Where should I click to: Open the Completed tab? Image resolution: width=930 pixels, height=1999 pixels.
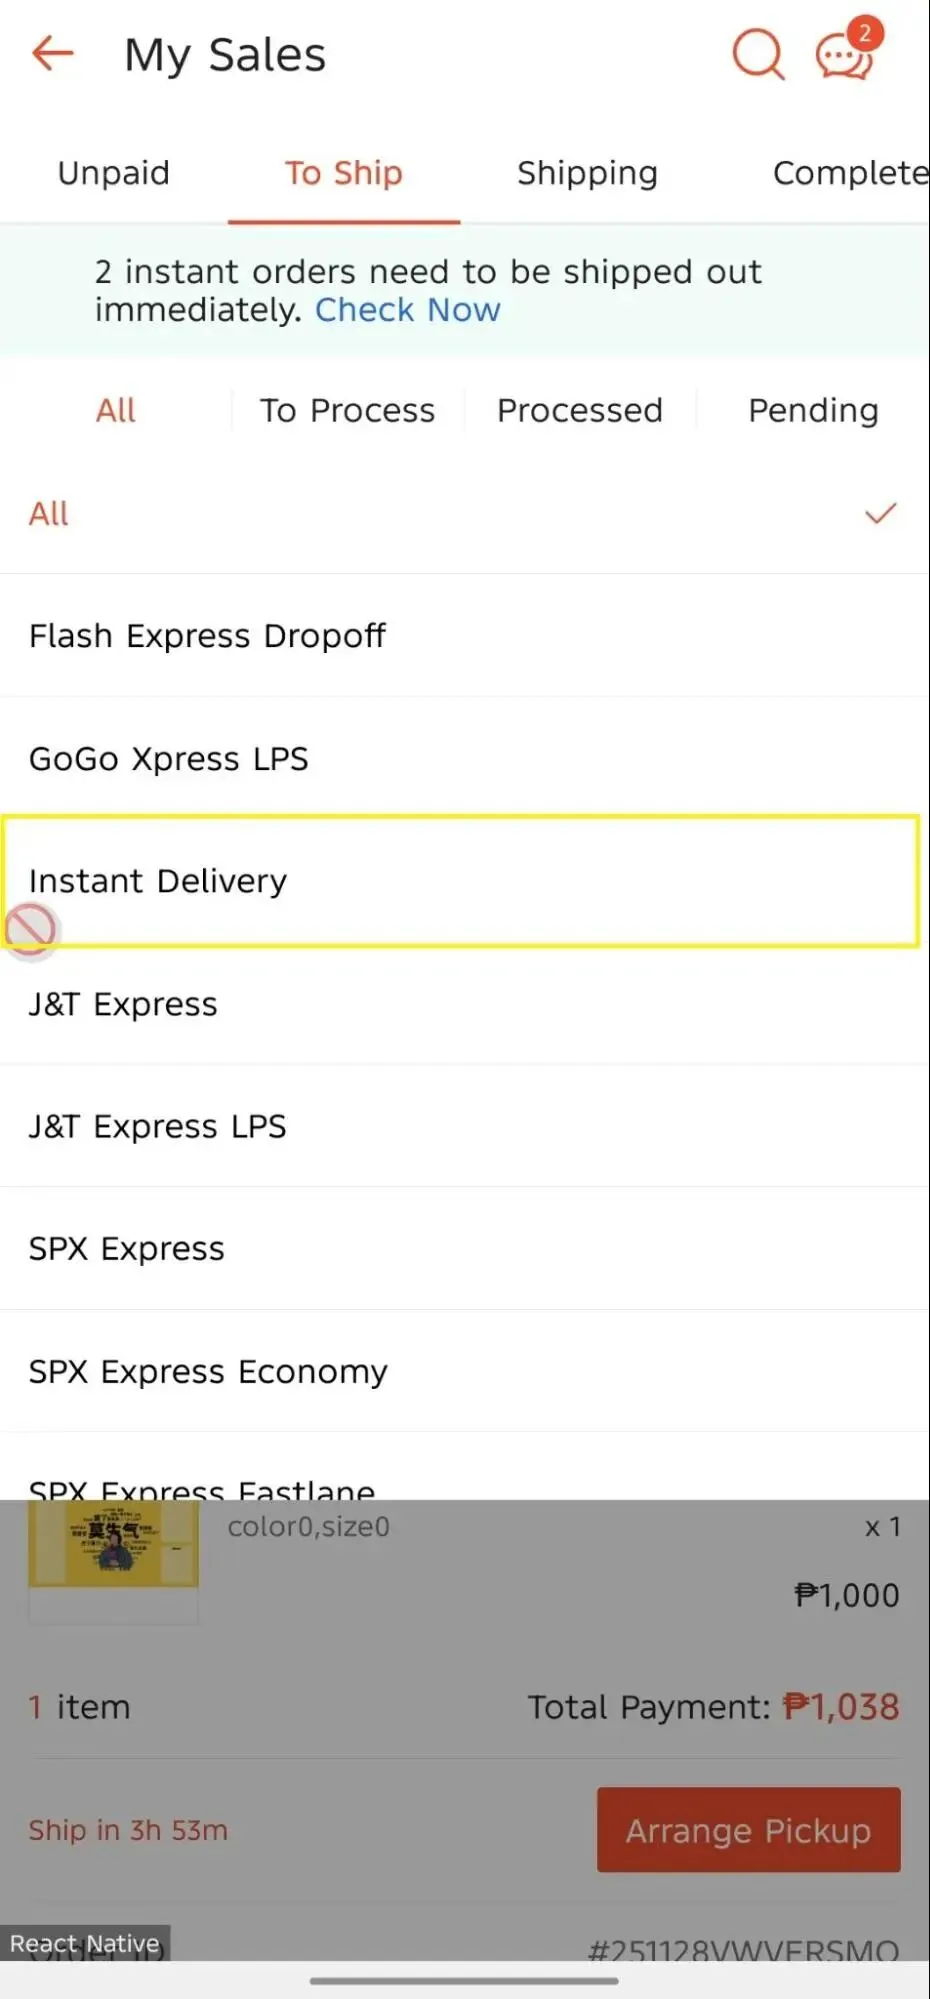[x=850, y=173]
